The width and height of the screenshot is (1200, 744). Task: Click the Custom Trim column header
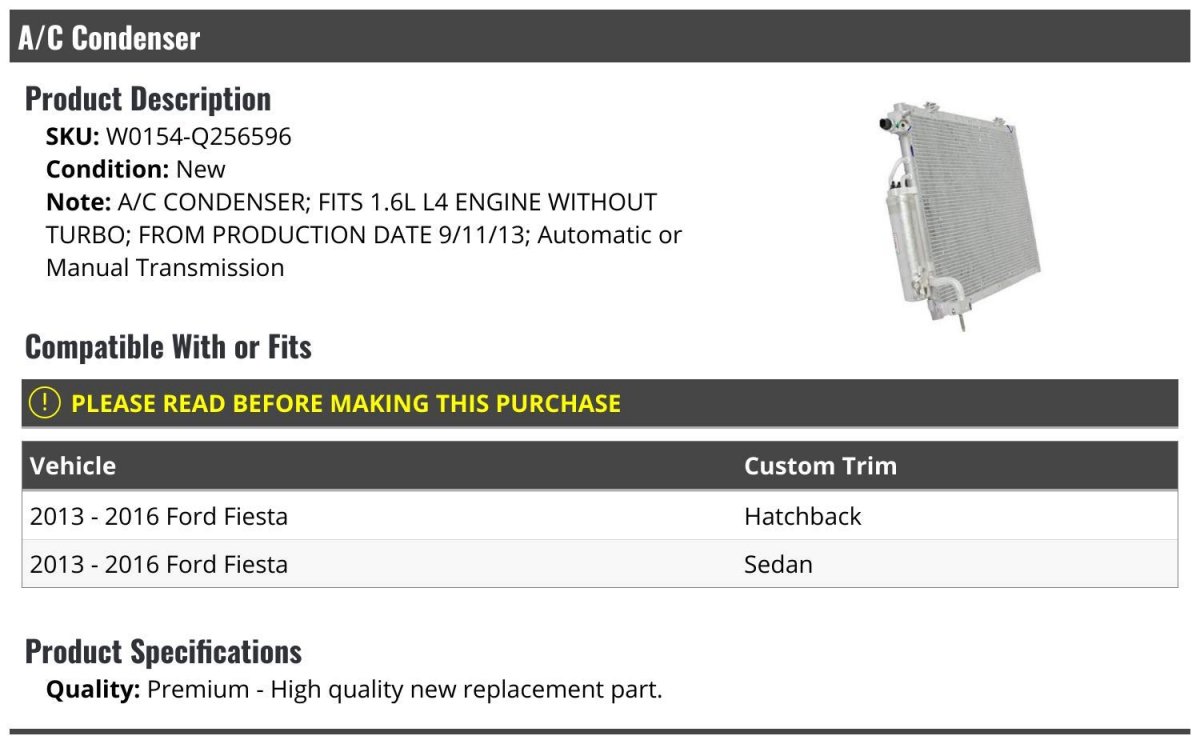820,466
